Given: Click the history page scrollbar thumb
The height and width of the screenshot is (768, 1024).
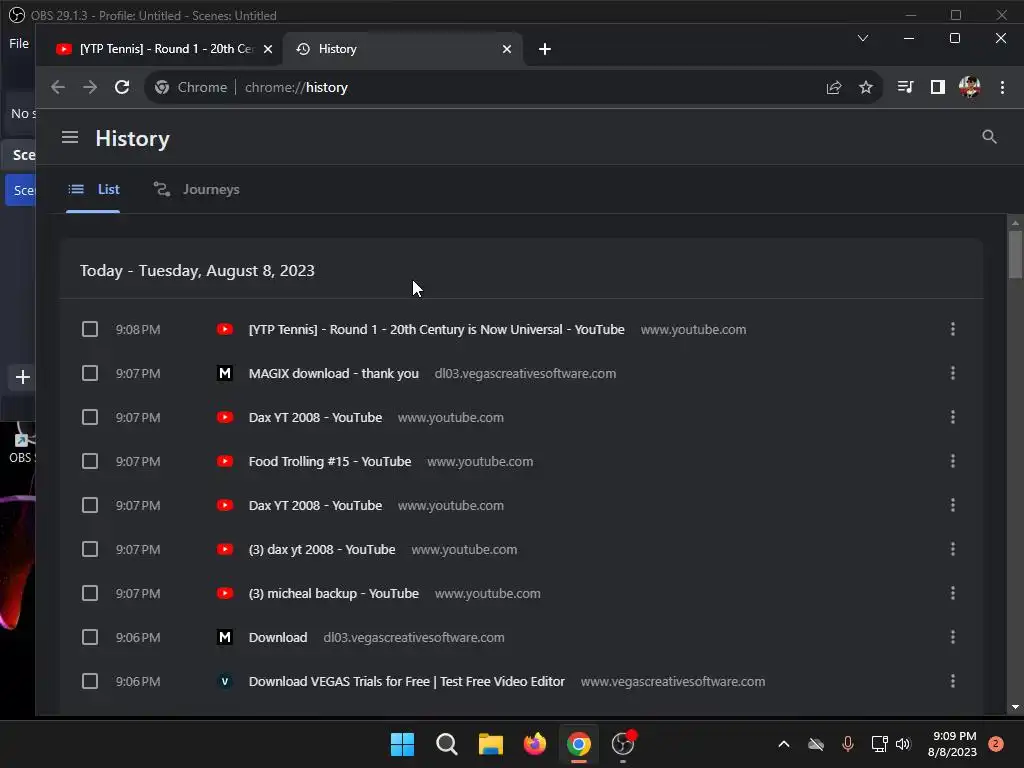Looking at the screenshot, I should point(1015,255).
